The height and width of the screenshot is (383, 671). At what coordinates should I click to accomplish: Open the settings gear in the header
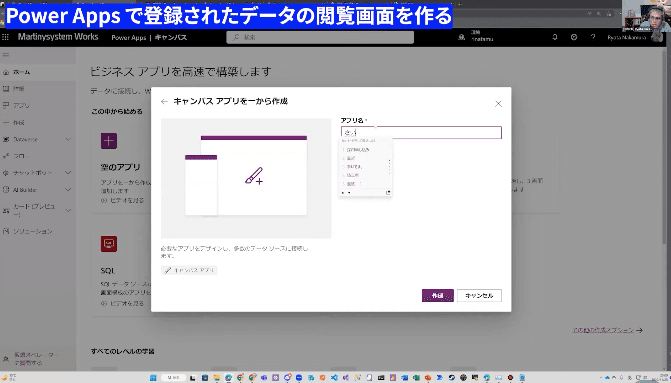point(574,37)
